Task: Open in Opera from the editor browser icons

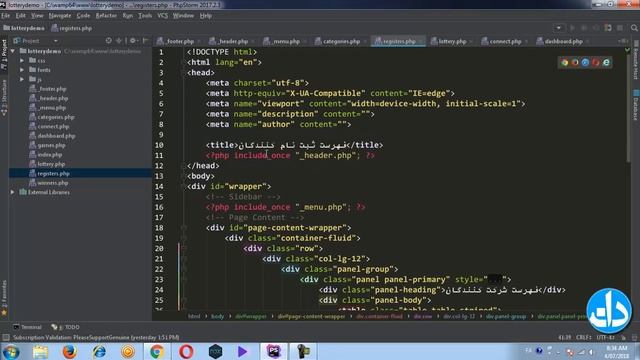Action: point(596,62)
